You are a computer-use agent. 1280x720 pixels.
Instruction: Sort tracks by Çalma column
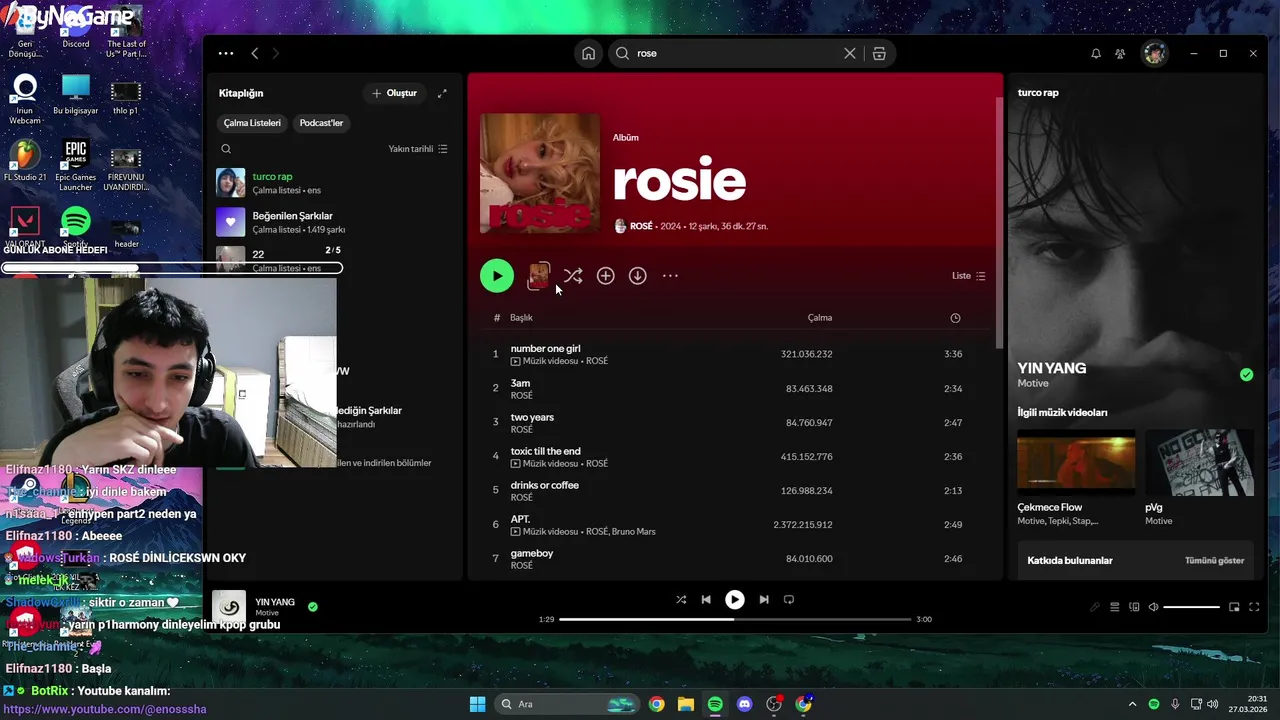(x=820, y=318)
